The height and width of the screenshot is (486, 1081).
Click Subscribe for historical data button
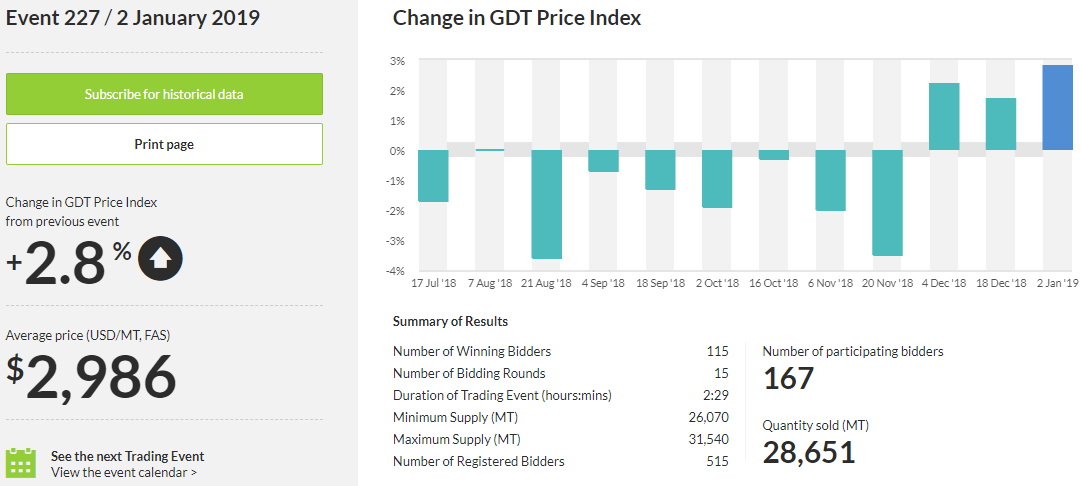point(164,94)
